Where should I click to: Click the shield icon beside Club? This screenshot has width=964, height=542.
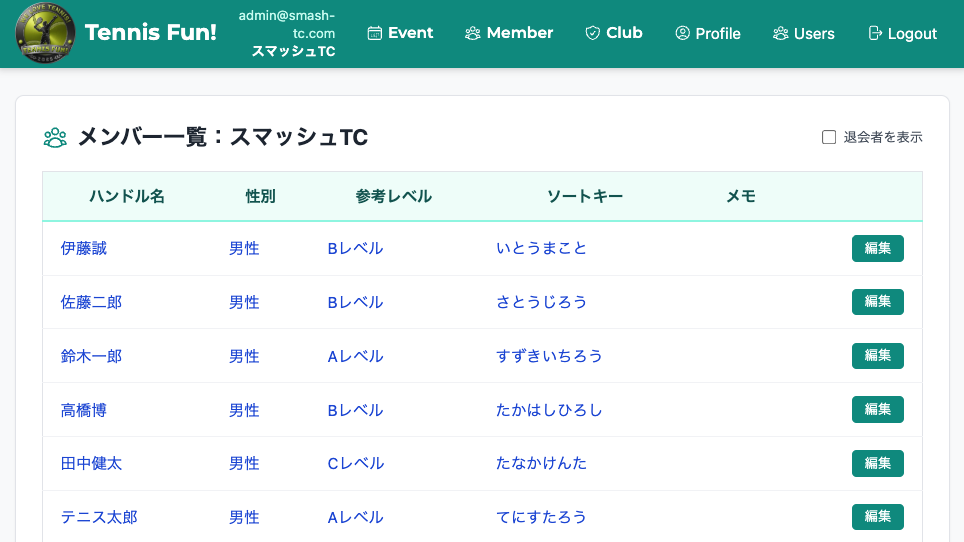point(593,33)
